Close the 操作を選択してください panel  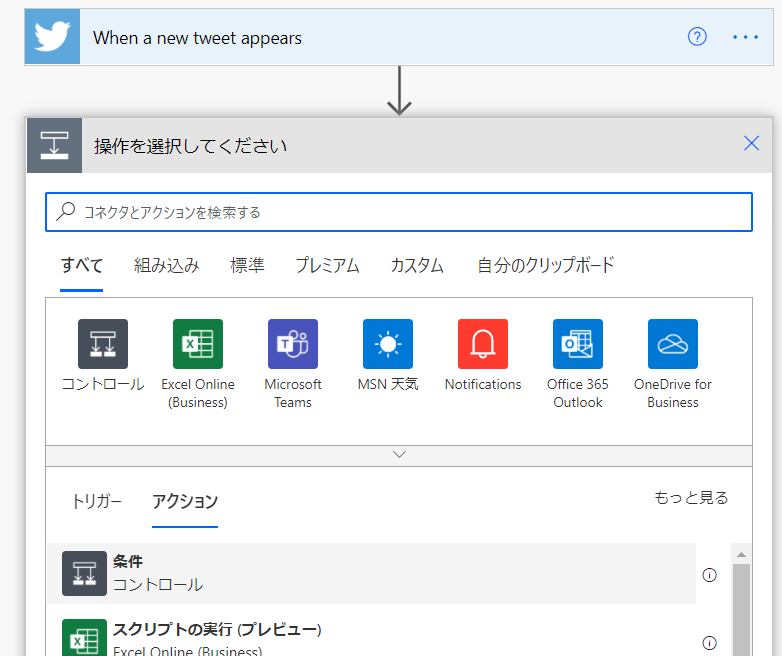coord(751,143)
